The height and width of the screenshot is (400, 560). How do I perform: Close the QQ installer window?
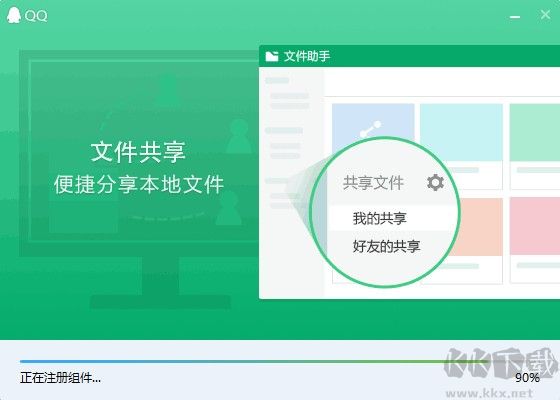[545, 15]
